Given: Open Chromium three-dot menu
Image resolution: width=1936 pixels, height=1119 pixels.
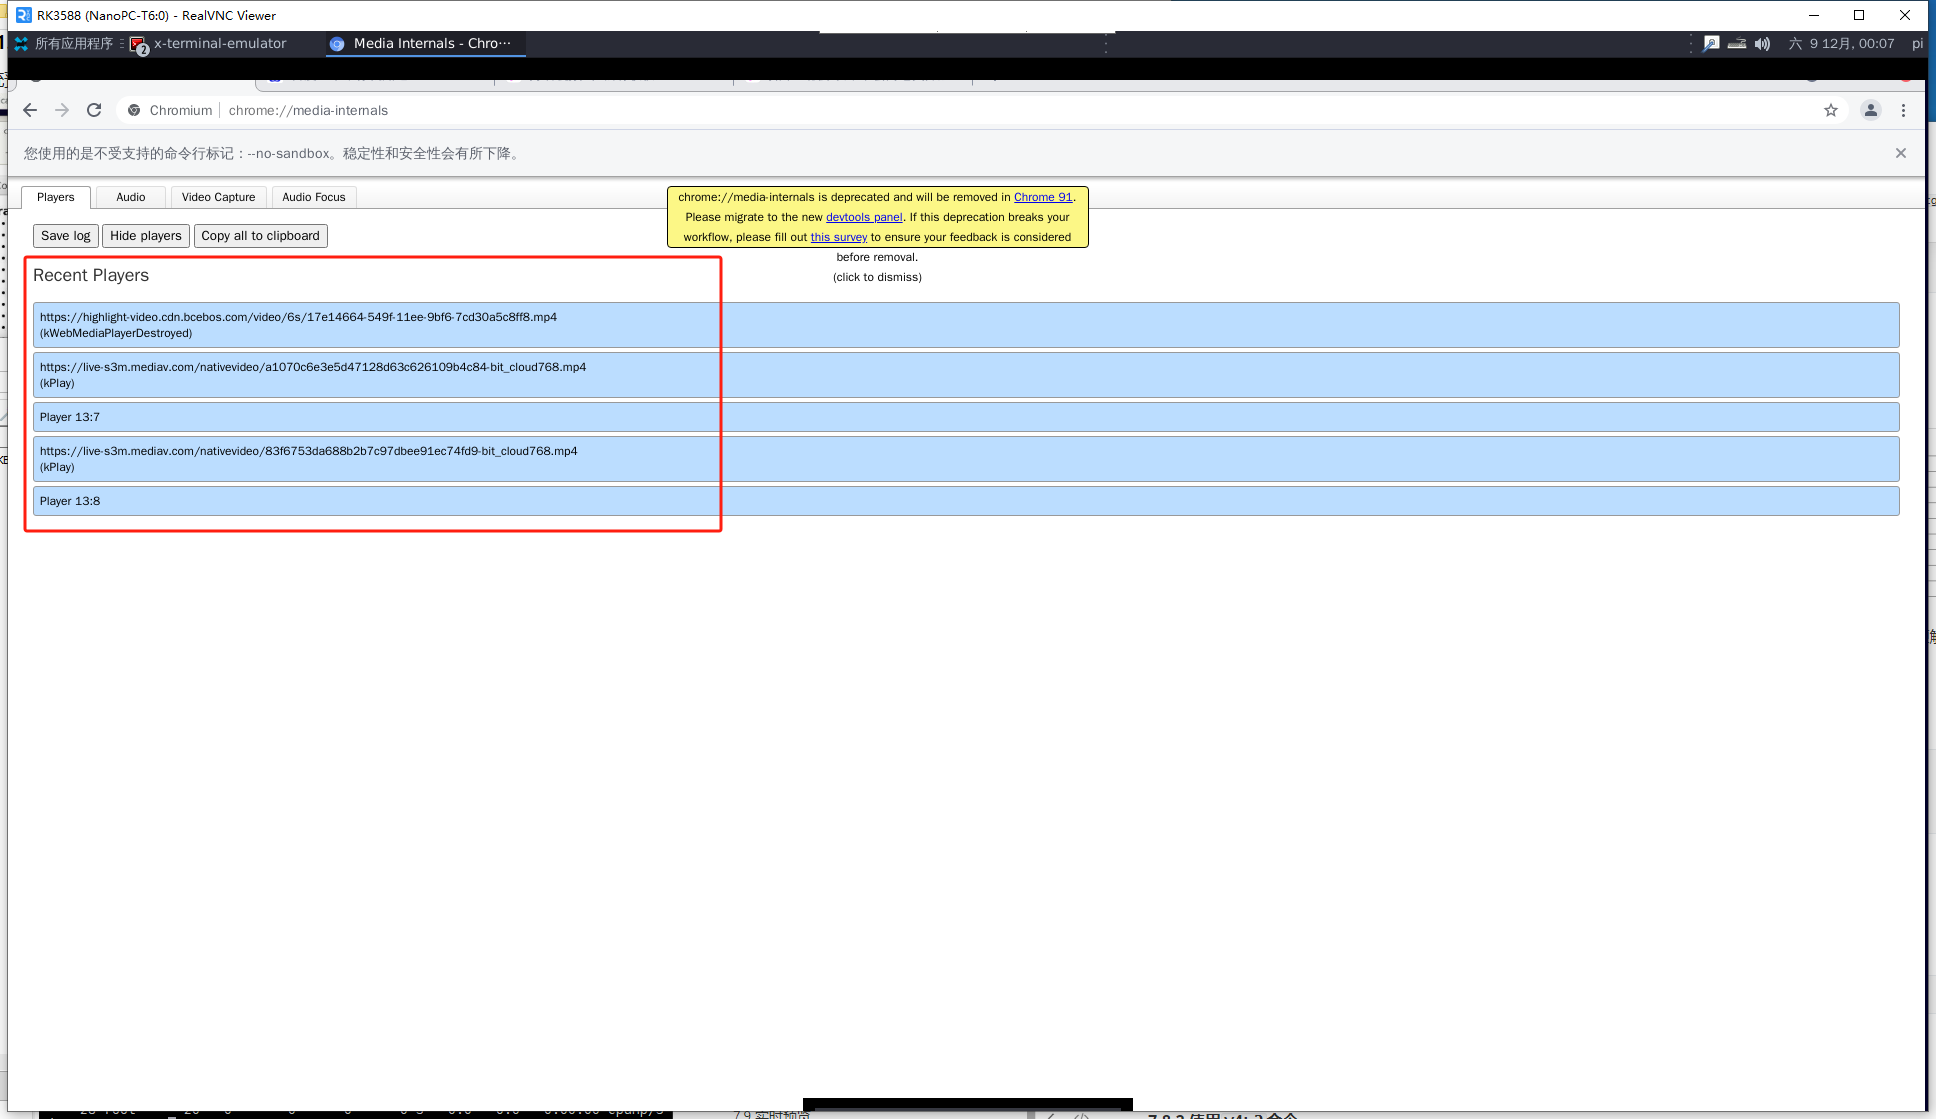Looking at the screenshot, I should (1903, 110).
